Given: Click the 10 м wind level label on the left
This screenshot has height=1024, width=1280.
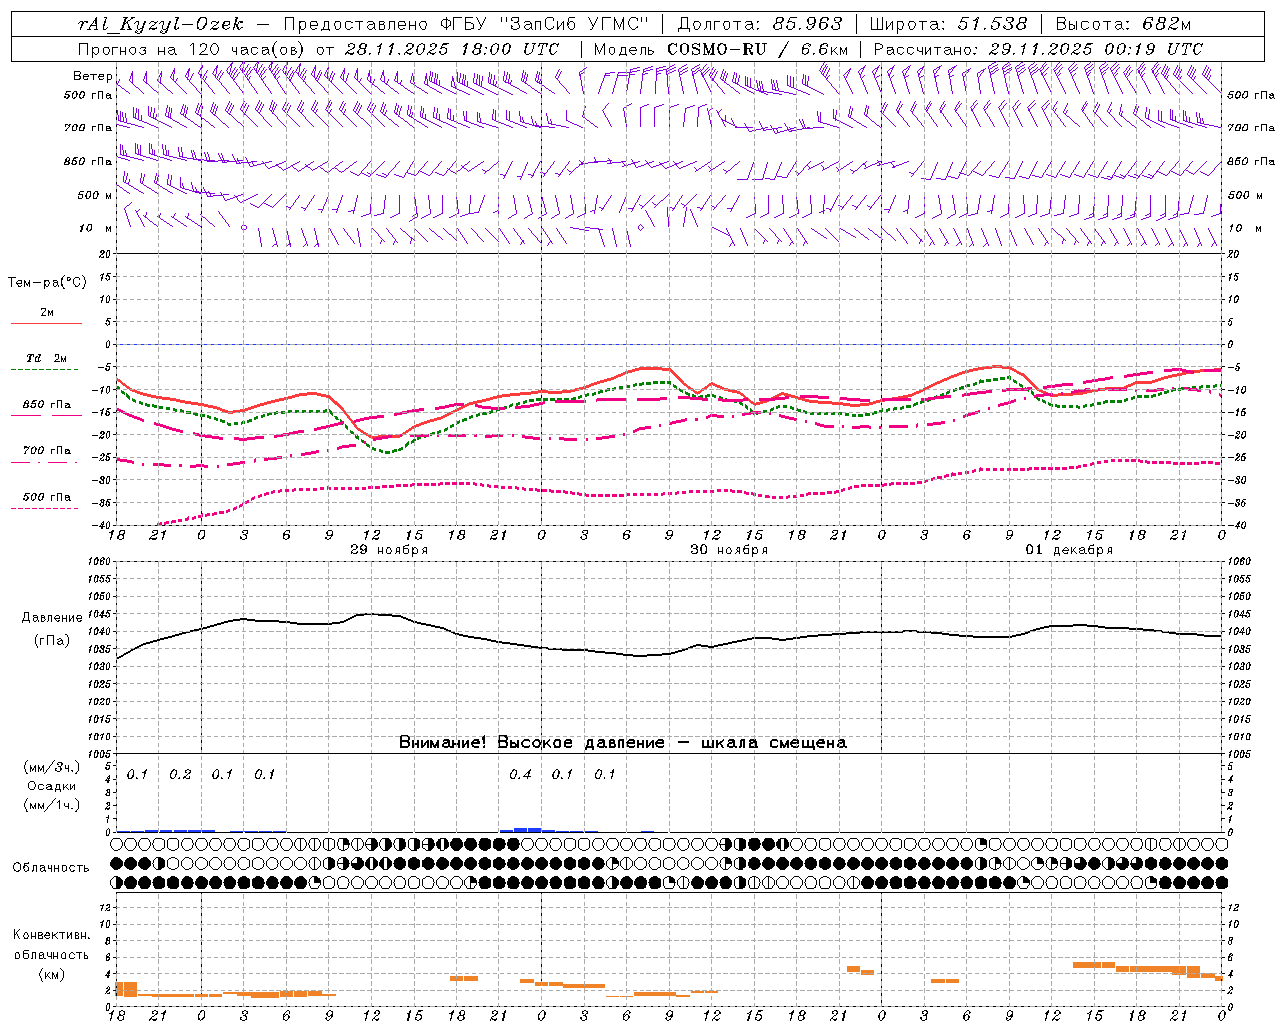Looking at the screenshot, I should (x=97, y=228).
